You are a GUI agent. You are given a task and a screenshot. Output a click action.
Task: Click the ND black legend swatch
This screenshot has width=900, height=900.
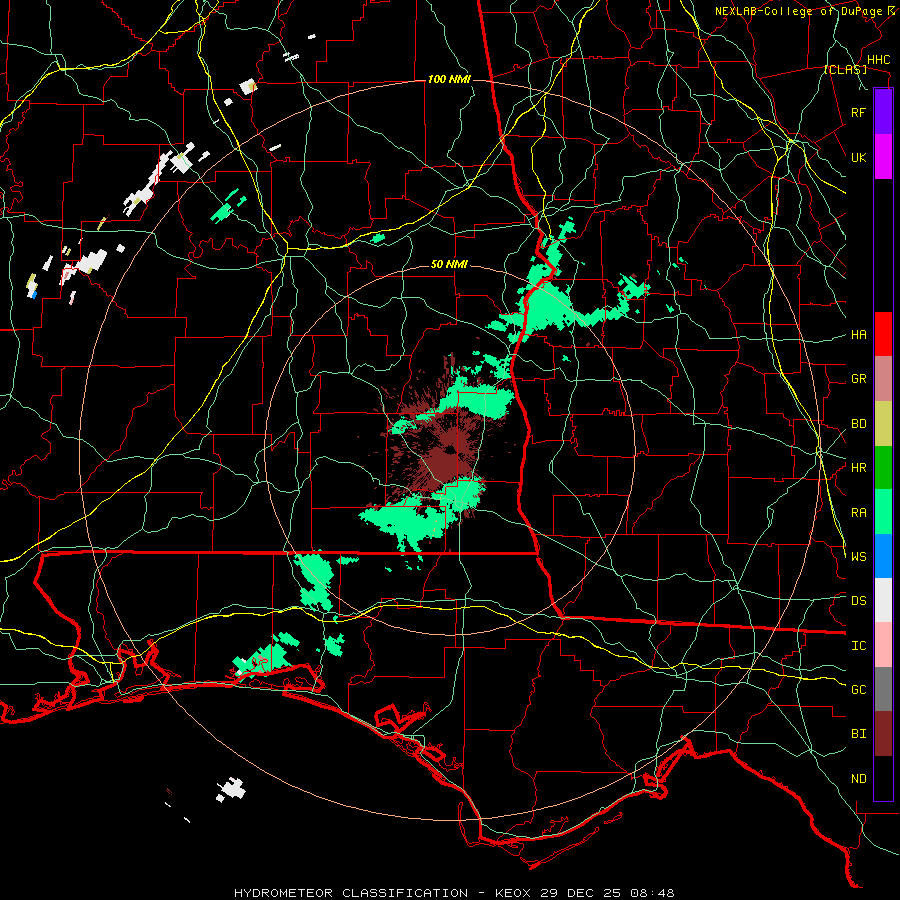click(883, 778)
